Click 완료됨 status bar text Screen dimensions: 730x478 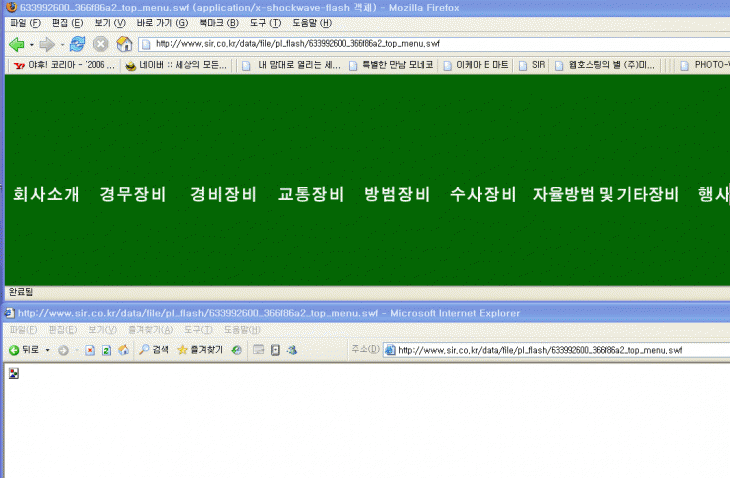21,292
